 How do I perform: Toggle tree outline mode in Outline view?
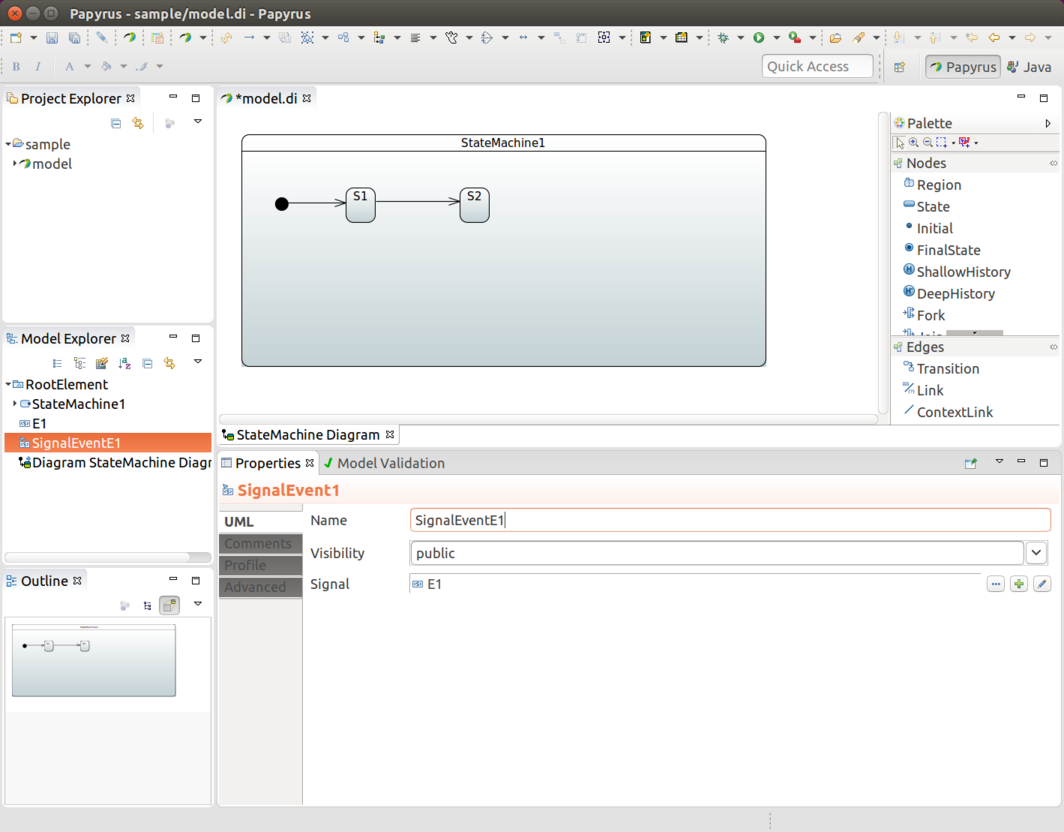point(147,605)
